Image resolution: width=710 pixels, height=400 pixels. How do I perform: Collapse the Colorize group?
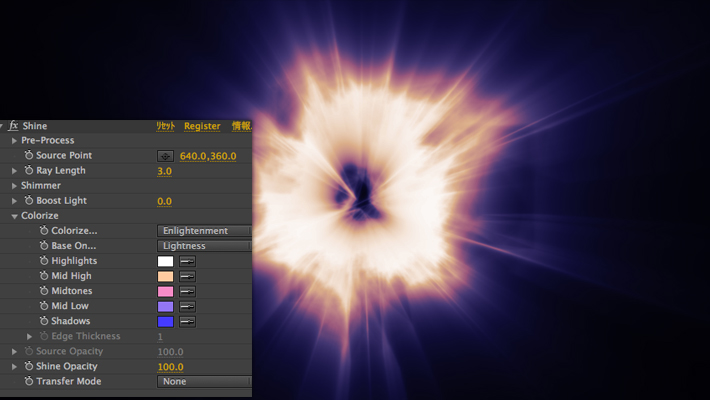[14, 216]
